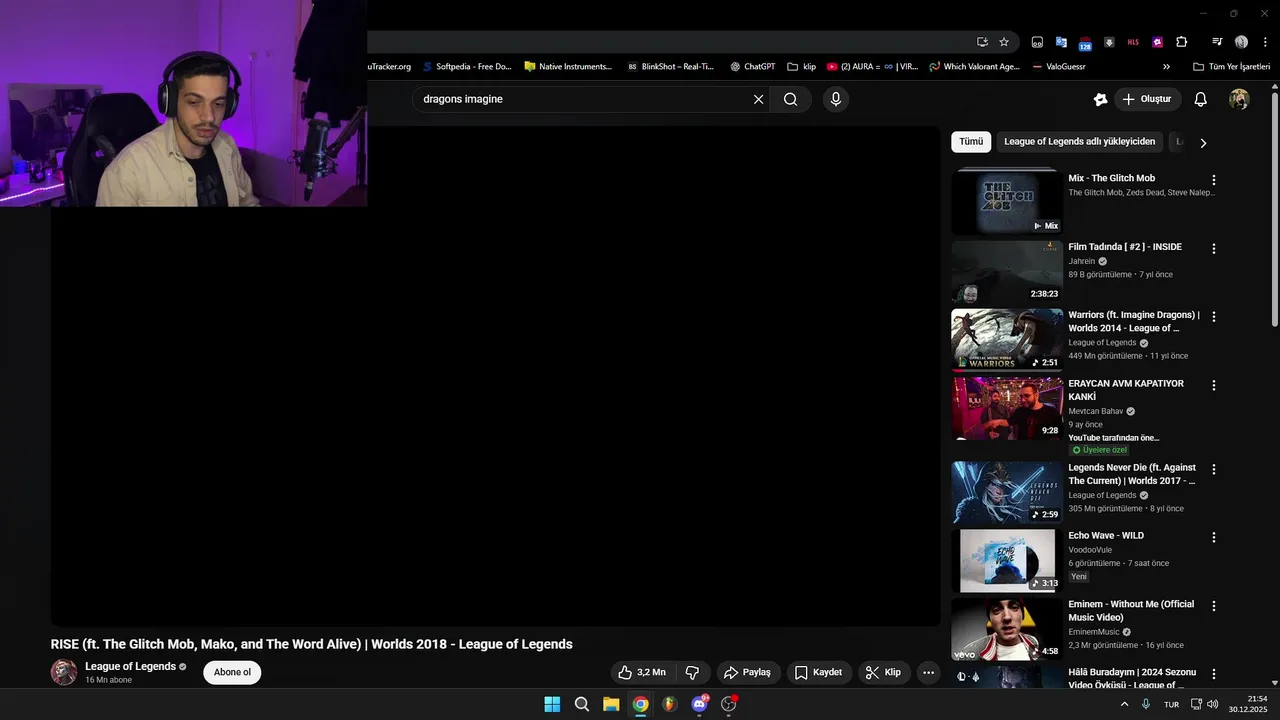The image size is (1280, 720).
Task: Click the YouTube search magnifier button
Action: pos(790,99)
